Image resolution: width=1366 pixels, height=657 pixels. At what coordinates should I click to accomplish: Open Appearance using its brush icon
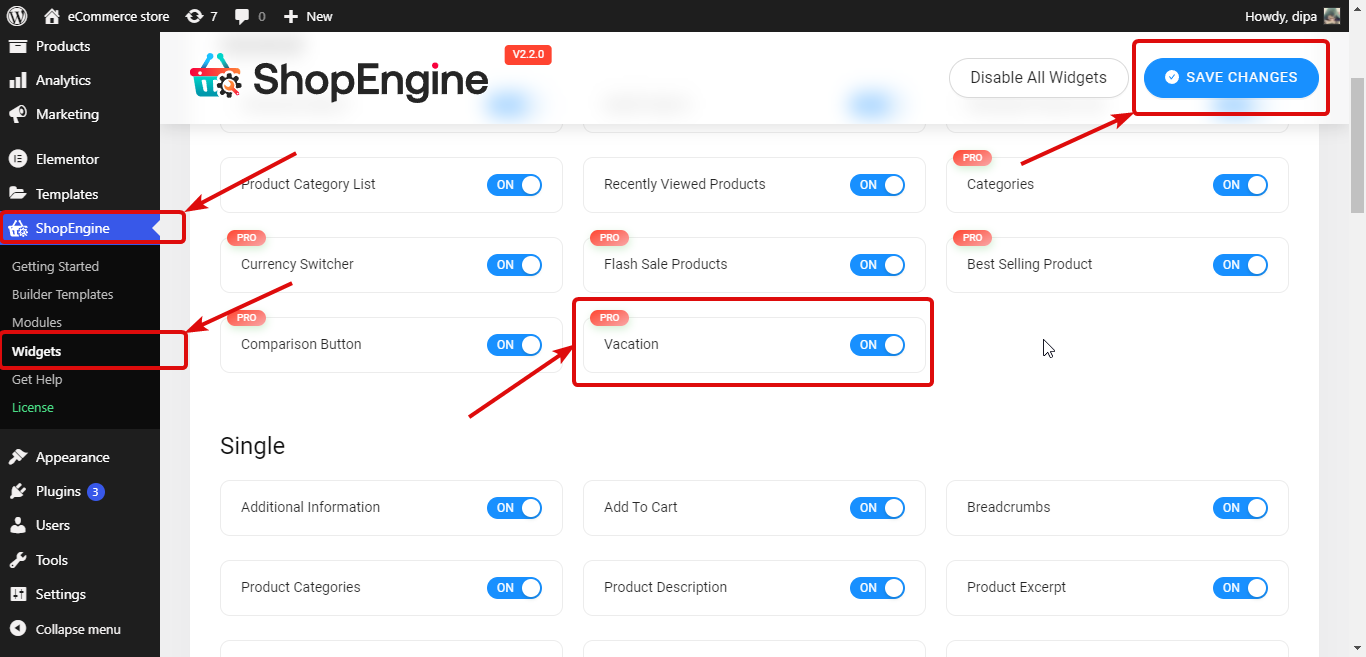coord(20,456)
